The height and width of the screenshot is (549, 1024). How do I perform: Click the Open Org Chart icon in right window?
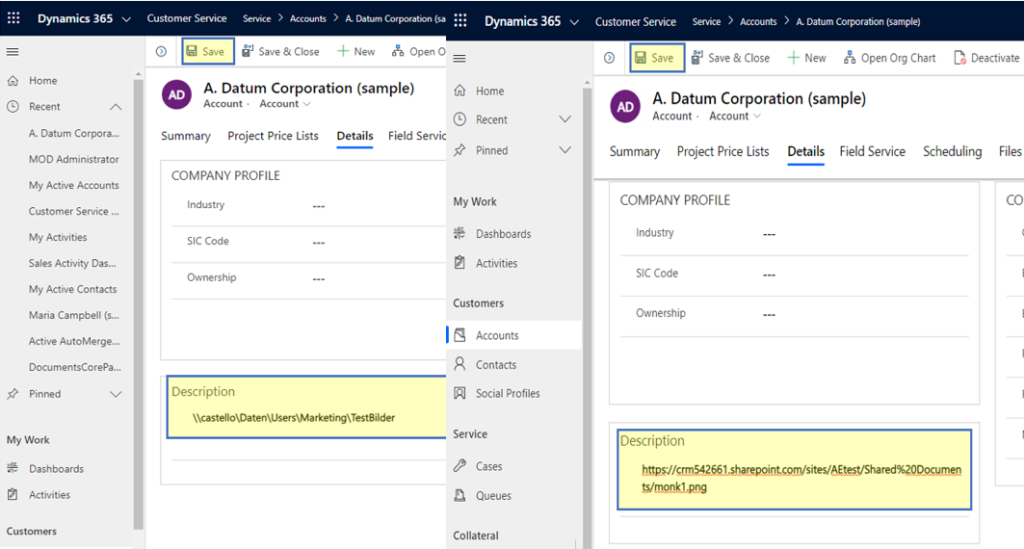(x=850, y=58)
